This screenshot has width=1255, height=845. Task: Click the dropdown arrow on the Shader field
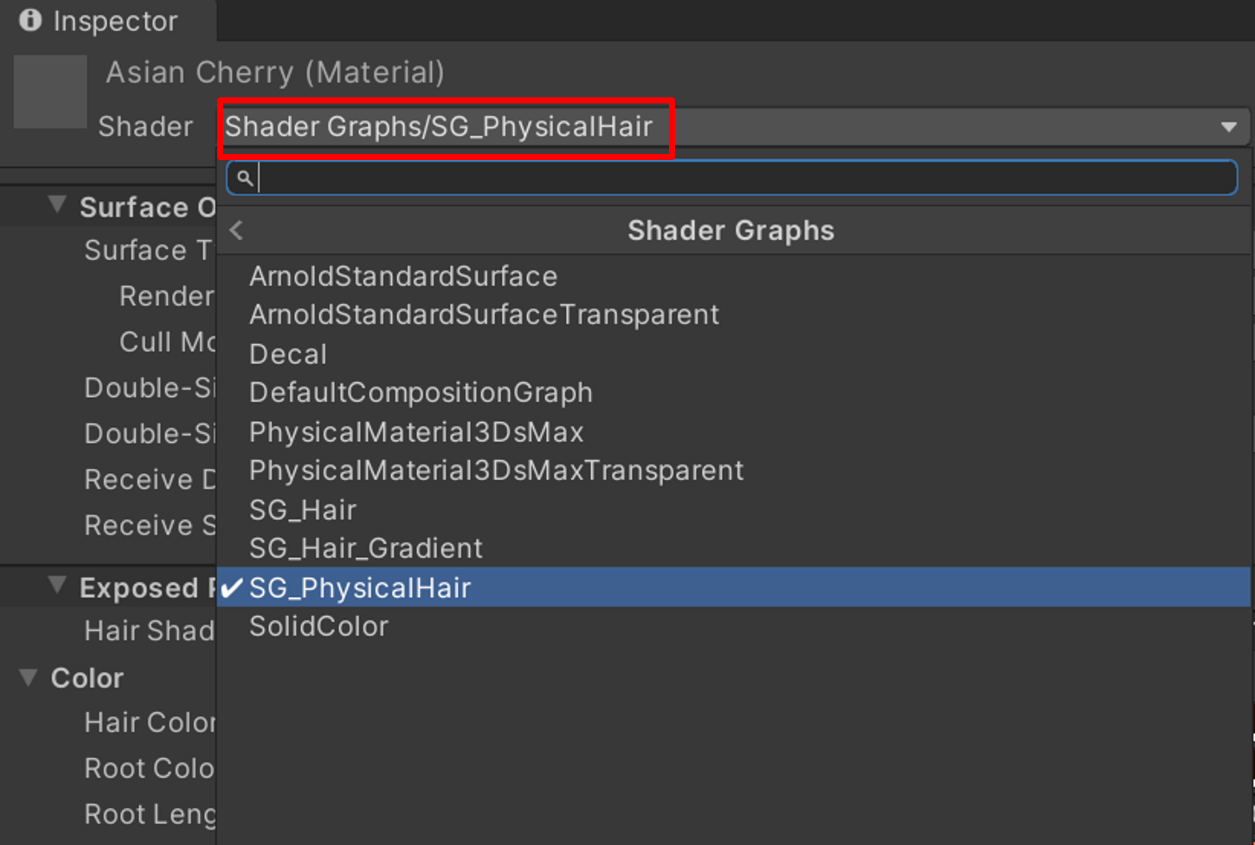click(1228, 127)
